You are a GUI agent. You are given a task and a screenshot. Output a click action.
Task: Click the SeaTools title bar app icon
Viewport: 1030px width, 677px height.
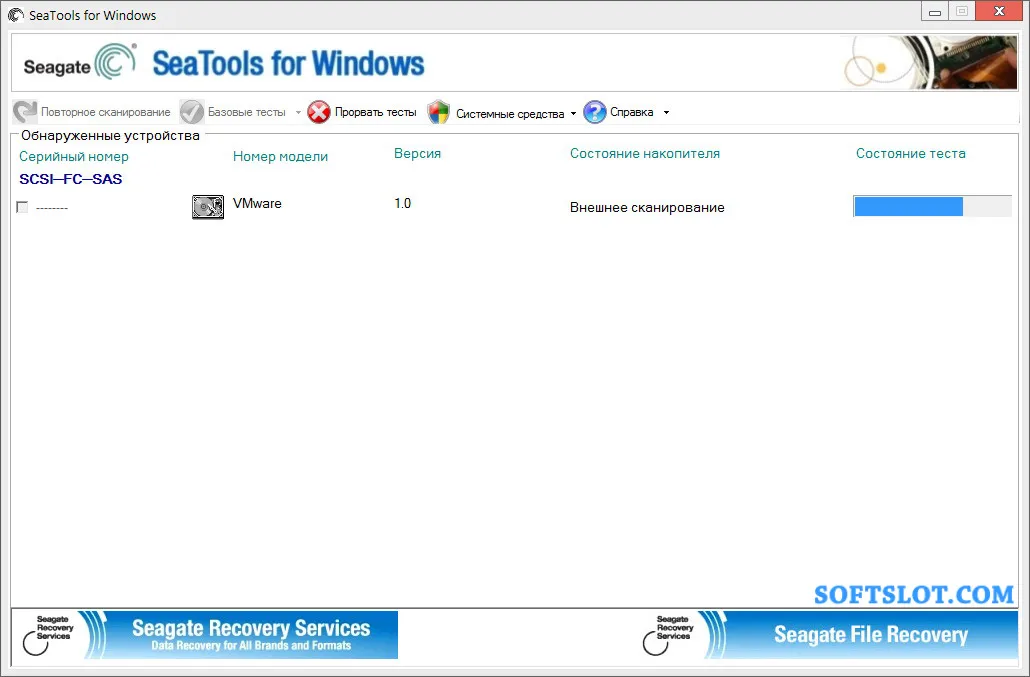[16, 14]
